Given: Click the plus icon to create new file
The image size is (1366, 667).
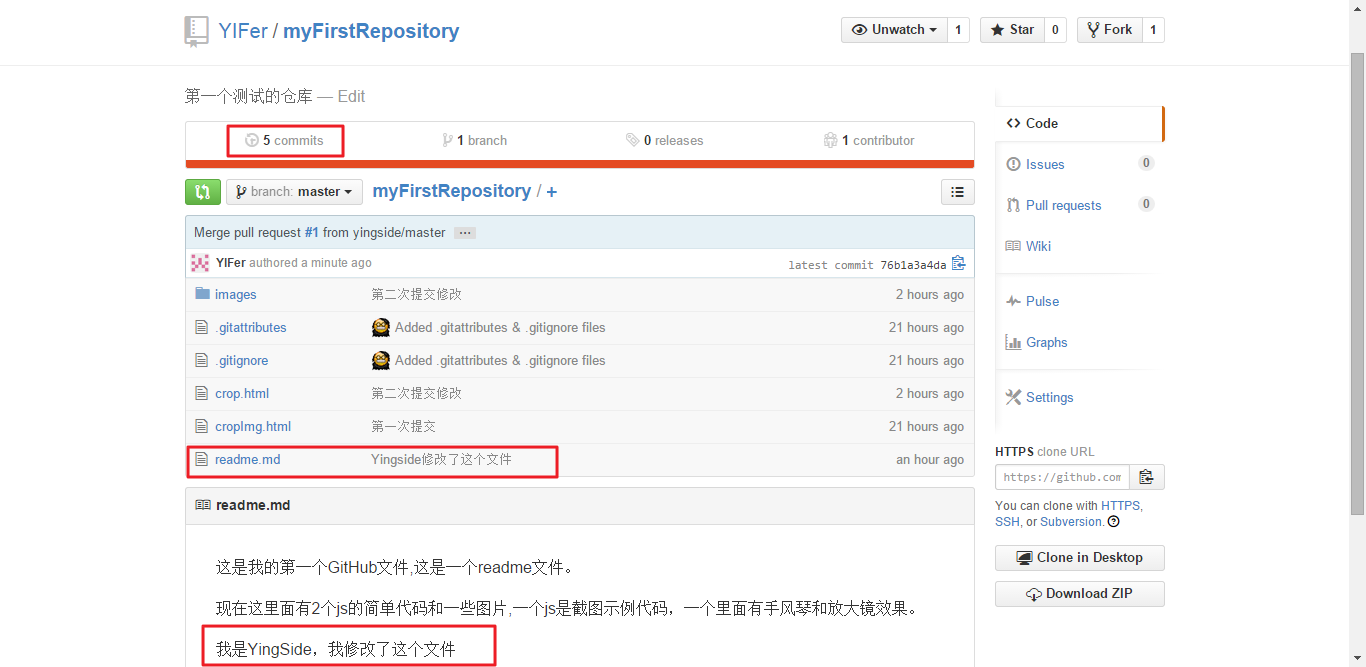Looking at the screenshot, I should tap(552, 192).
